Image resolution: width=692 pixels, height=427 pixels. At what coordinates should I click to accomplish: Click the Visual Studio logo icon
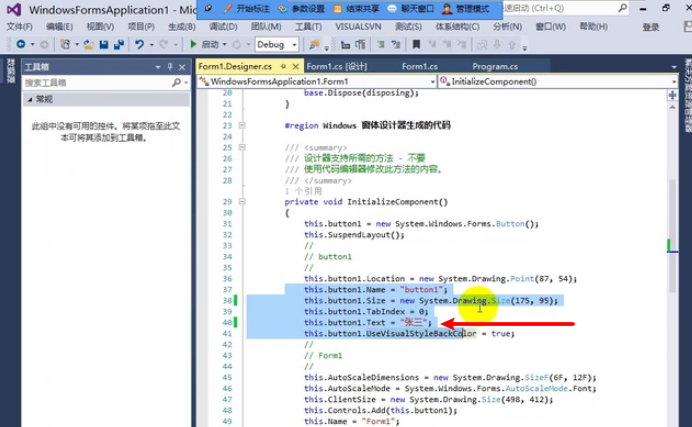pos(13,10)
